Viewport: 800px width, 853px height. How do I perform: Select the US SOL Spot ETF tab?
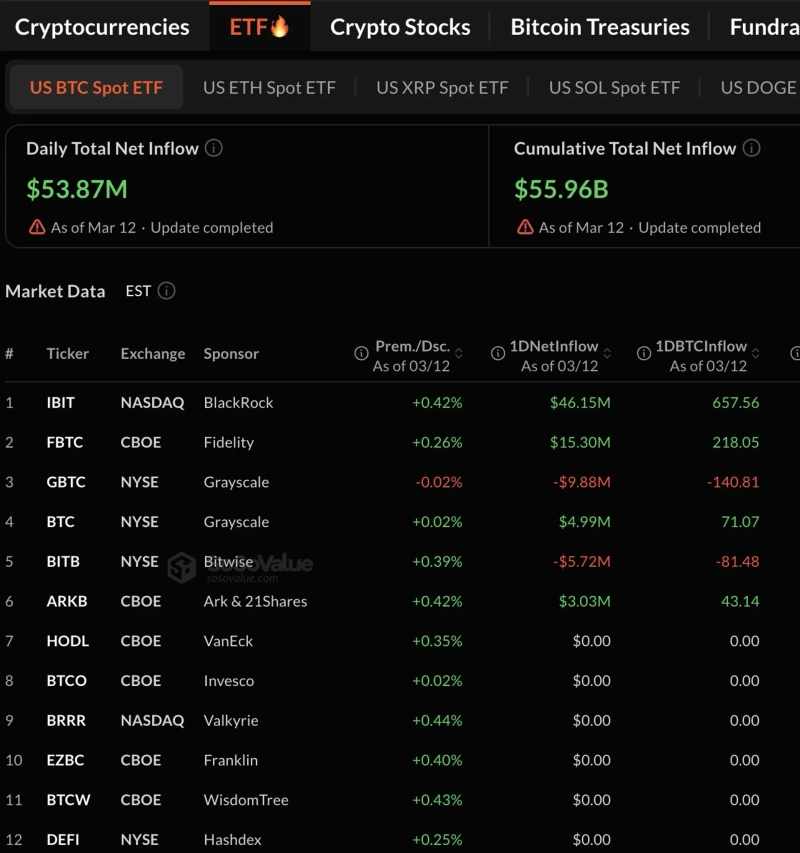(614, 87)
